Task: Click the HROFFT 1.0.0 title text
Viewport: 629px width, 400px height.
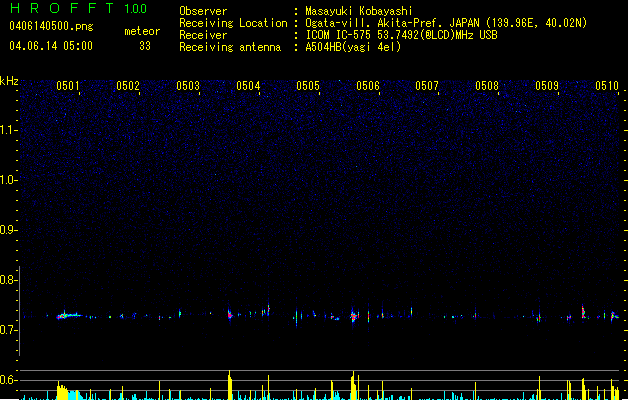Action: point(79,8)
